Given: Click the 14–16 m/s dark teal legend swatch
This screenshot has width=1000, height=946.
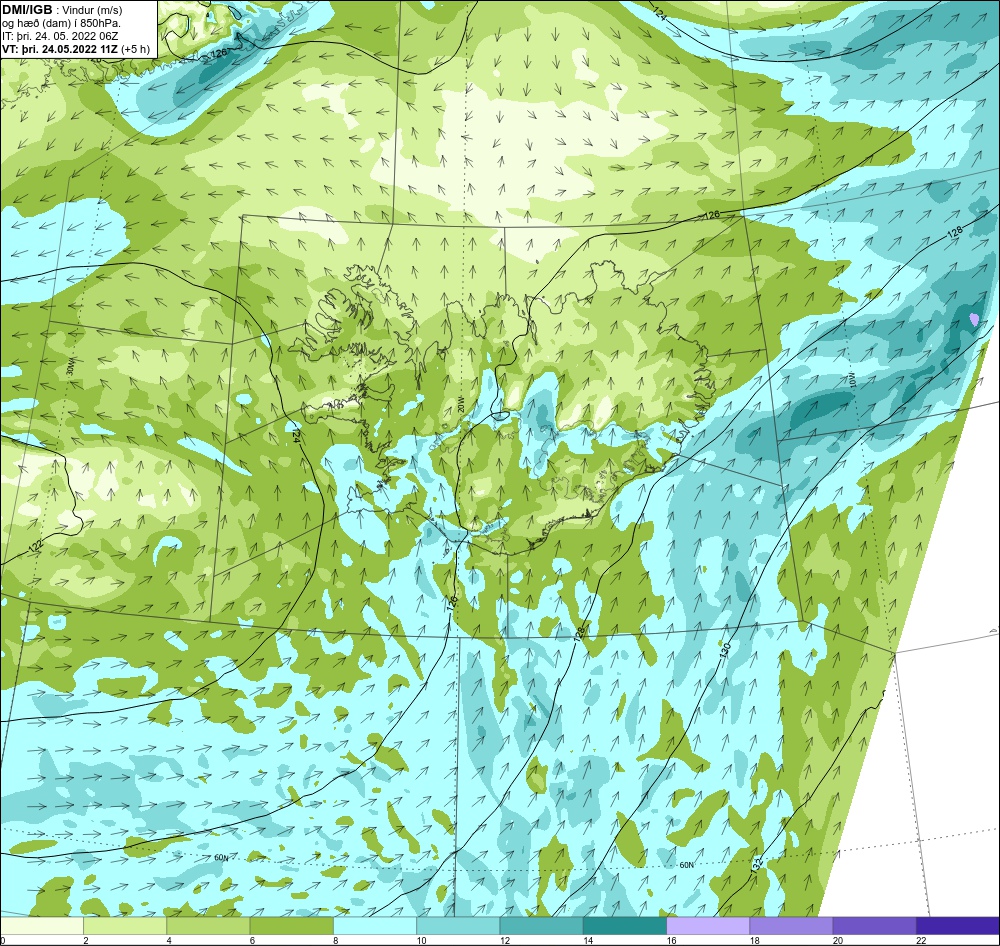Looking at the screenshot, I should 625,925.
